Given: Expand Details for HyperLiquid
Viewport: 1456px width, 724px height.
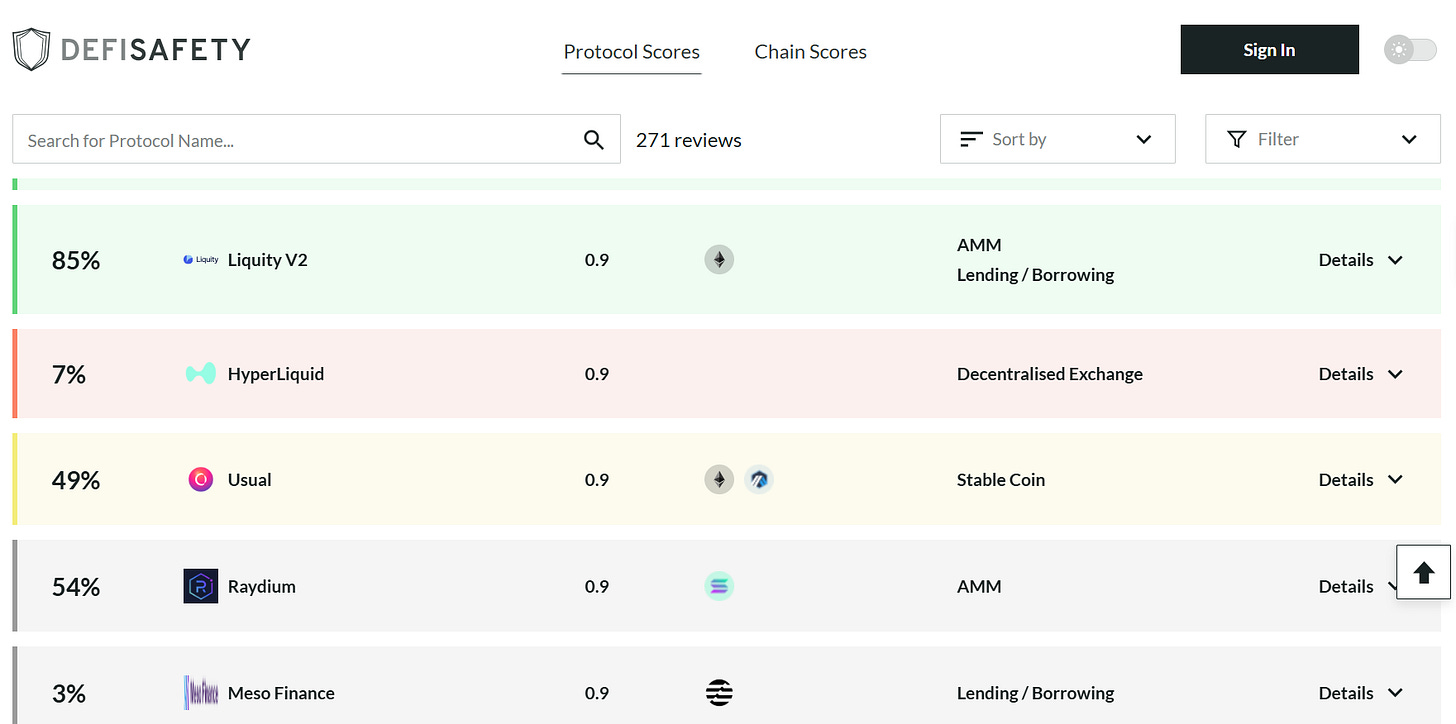Looking at the screenshot, I should click(1361, 373).
